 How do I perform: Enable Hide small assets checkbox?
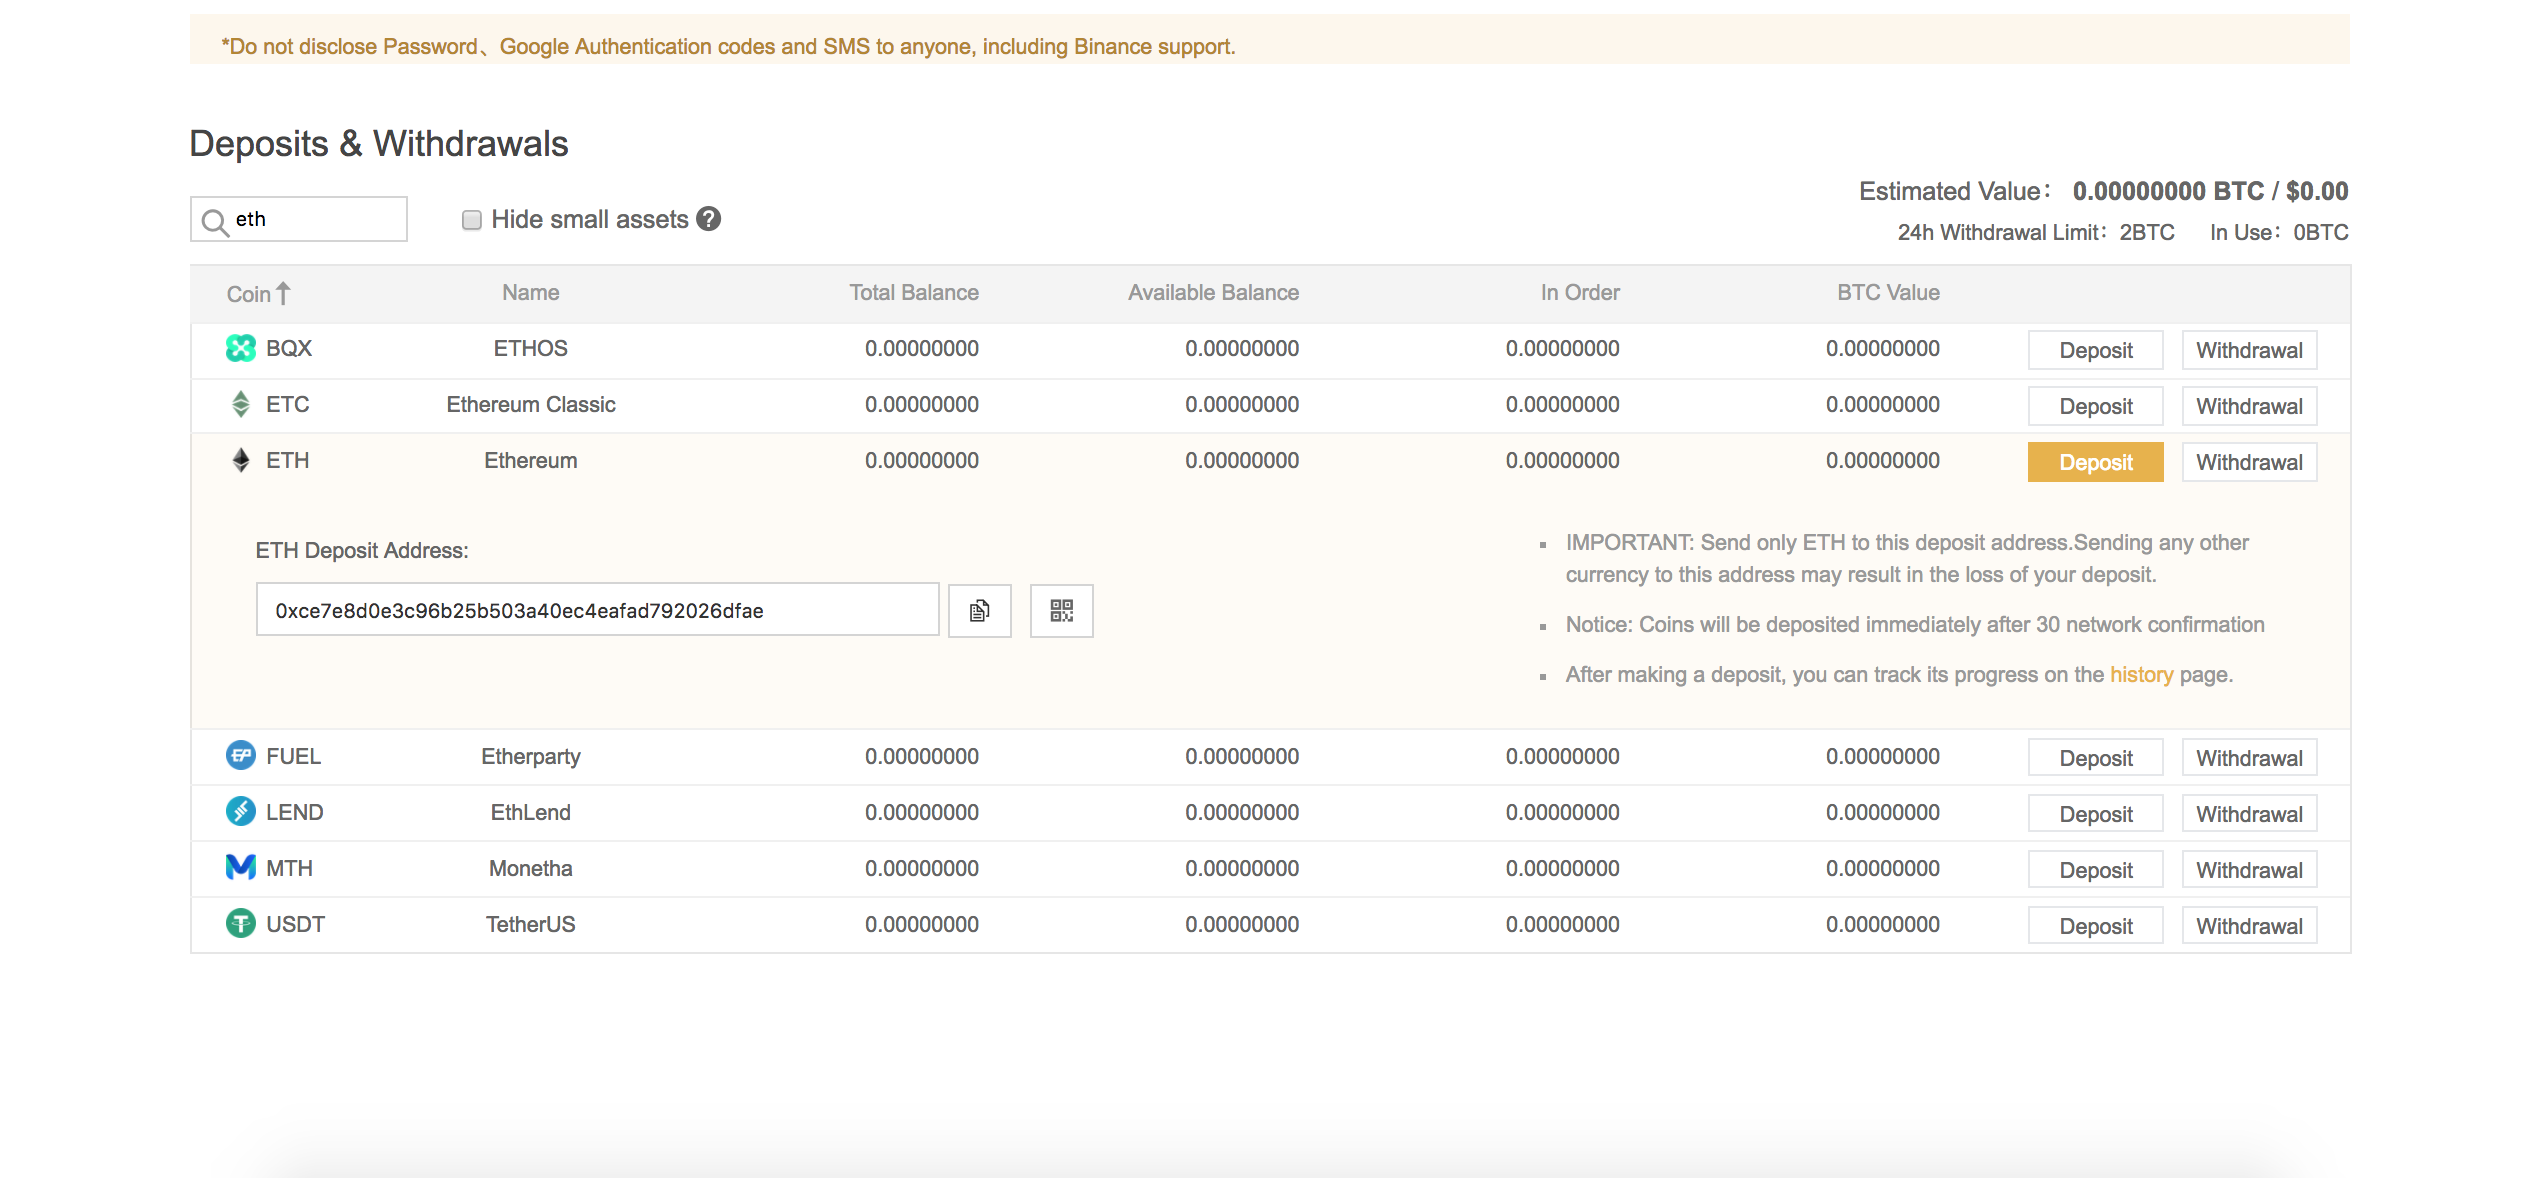coord(472,220)
